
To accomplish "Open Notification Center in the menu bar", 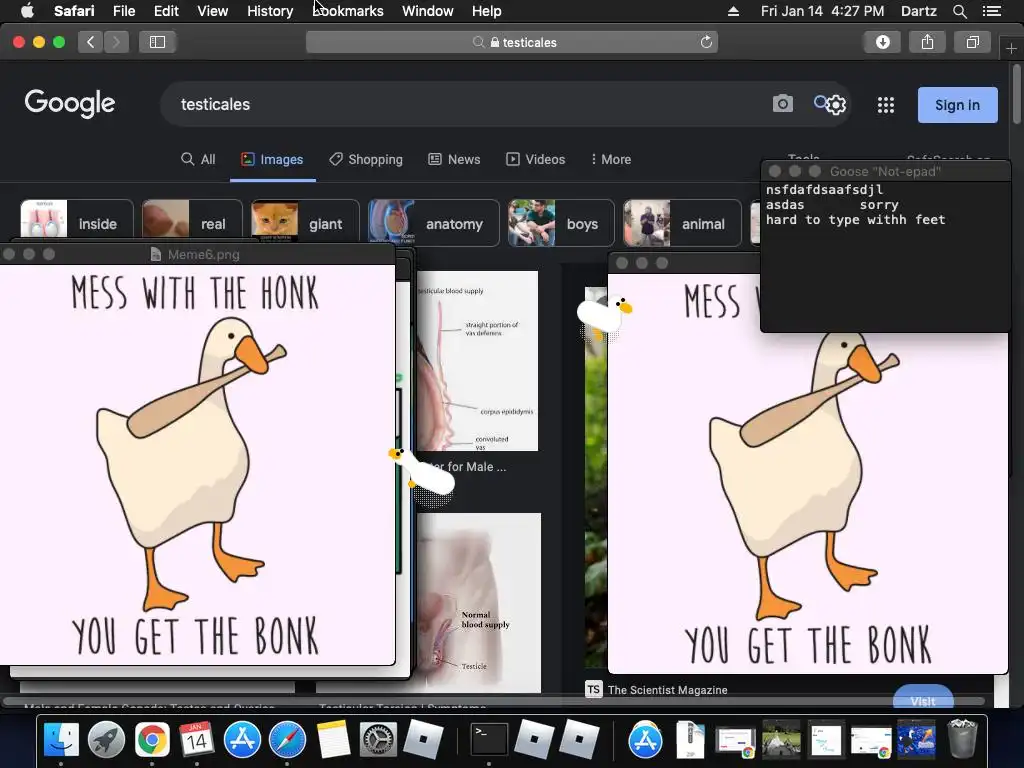I will pos(991,11).
